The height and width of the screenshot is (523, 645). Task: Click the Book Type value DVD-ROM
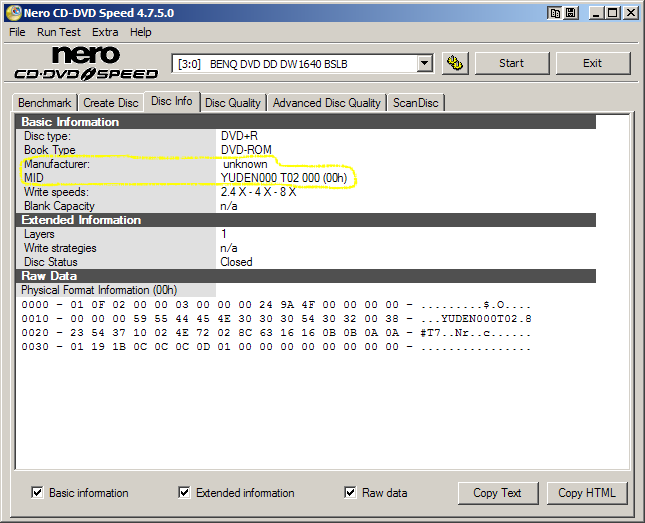[246, 150]
